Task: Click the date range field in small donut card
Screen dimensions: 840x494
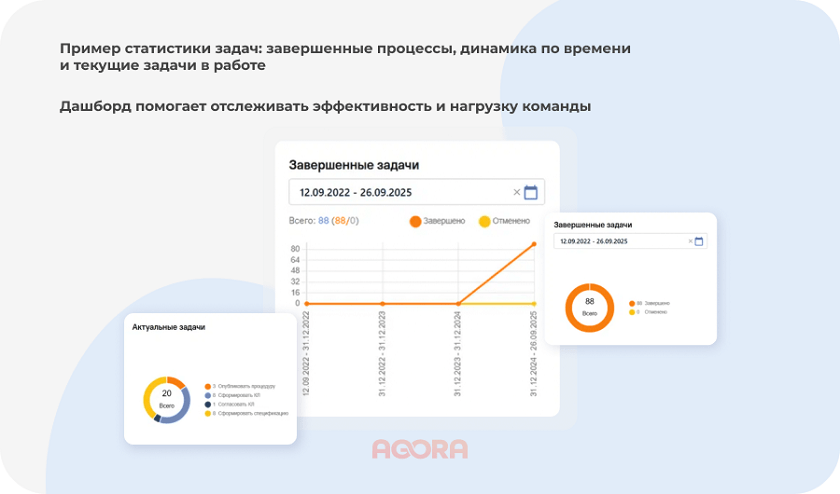Action: coord(620,241)
